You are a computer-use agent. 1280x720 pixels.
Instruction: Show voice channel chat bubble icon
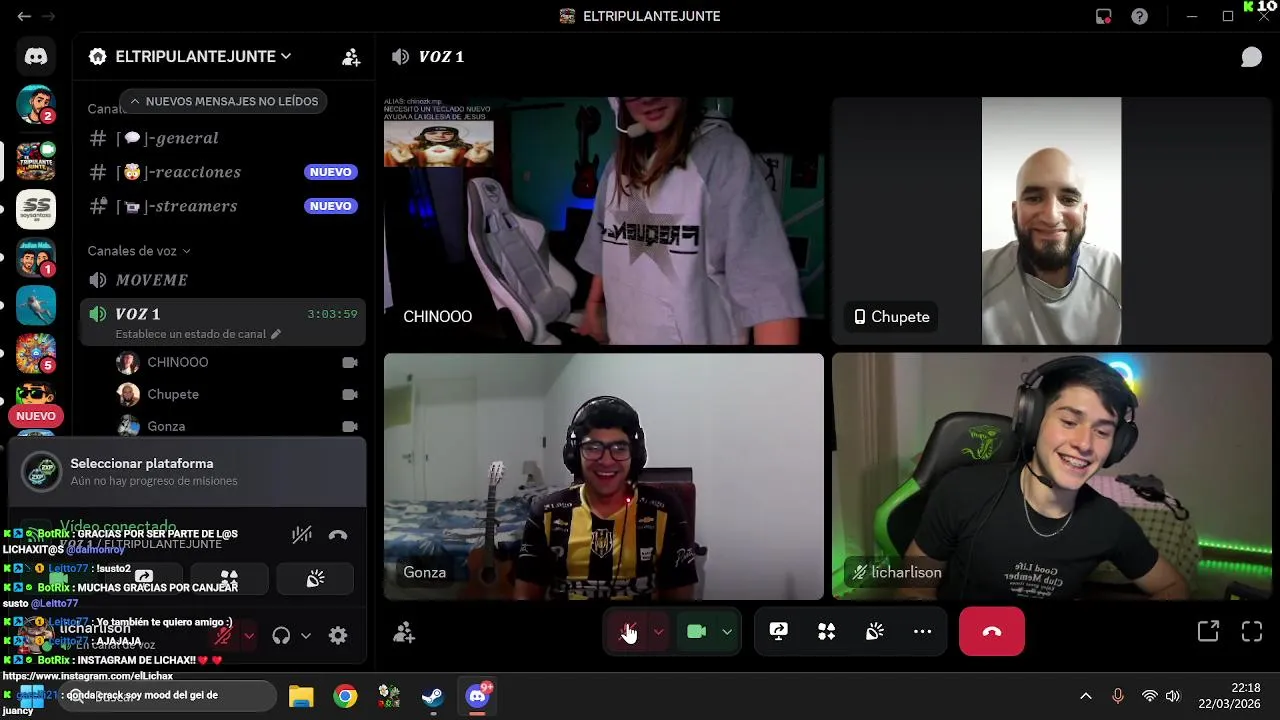[1251, 57]
